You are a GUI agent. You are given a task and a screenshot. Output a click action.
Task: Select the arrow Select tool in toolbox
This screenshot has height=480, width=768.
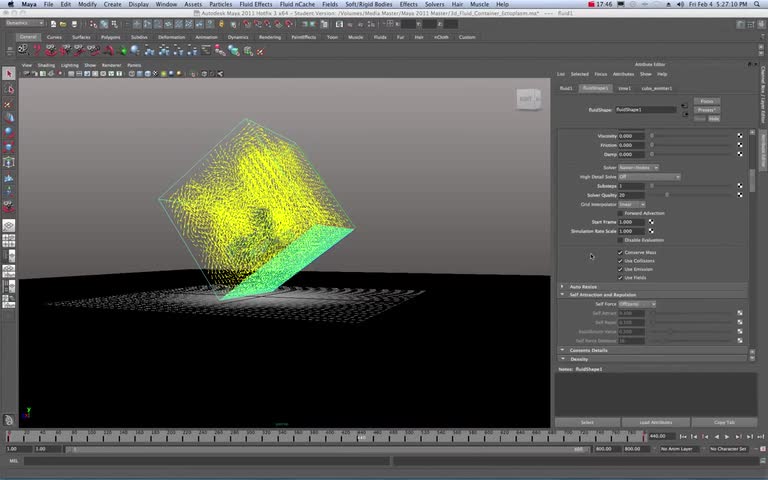9,74
